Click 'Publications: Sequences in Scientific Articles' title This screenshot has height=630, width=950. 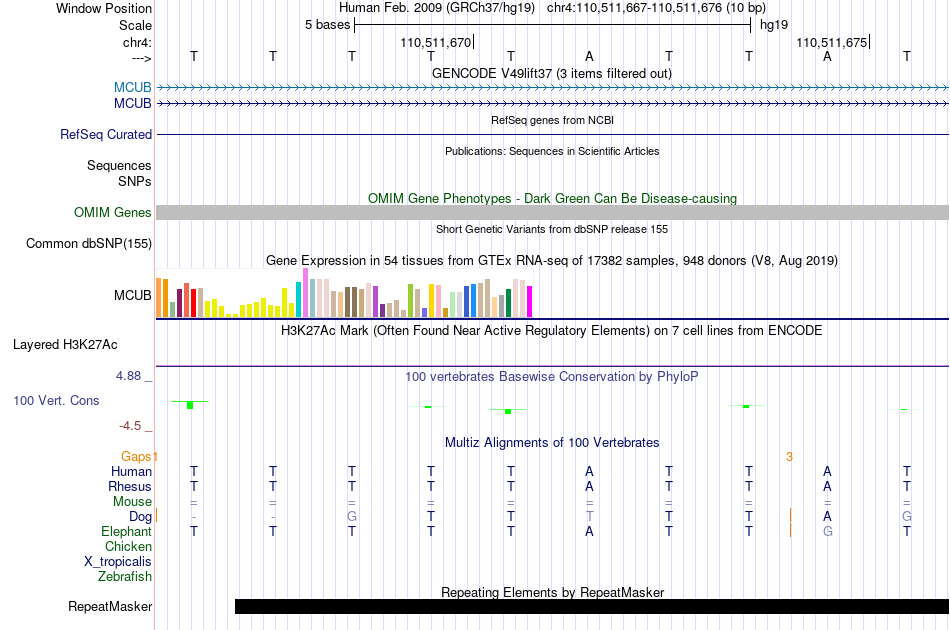(x=552, y=151)
